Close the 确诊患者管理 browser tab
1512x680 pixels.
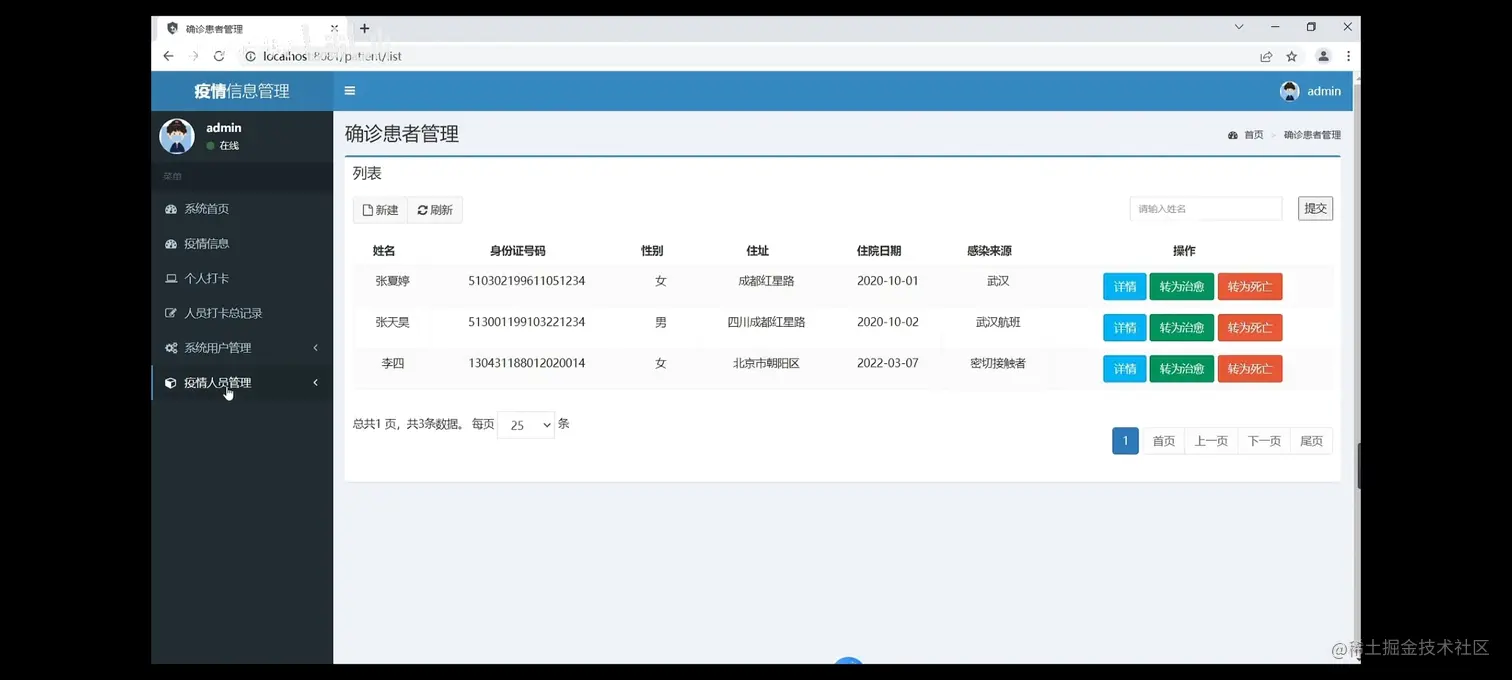coord(335,28)
